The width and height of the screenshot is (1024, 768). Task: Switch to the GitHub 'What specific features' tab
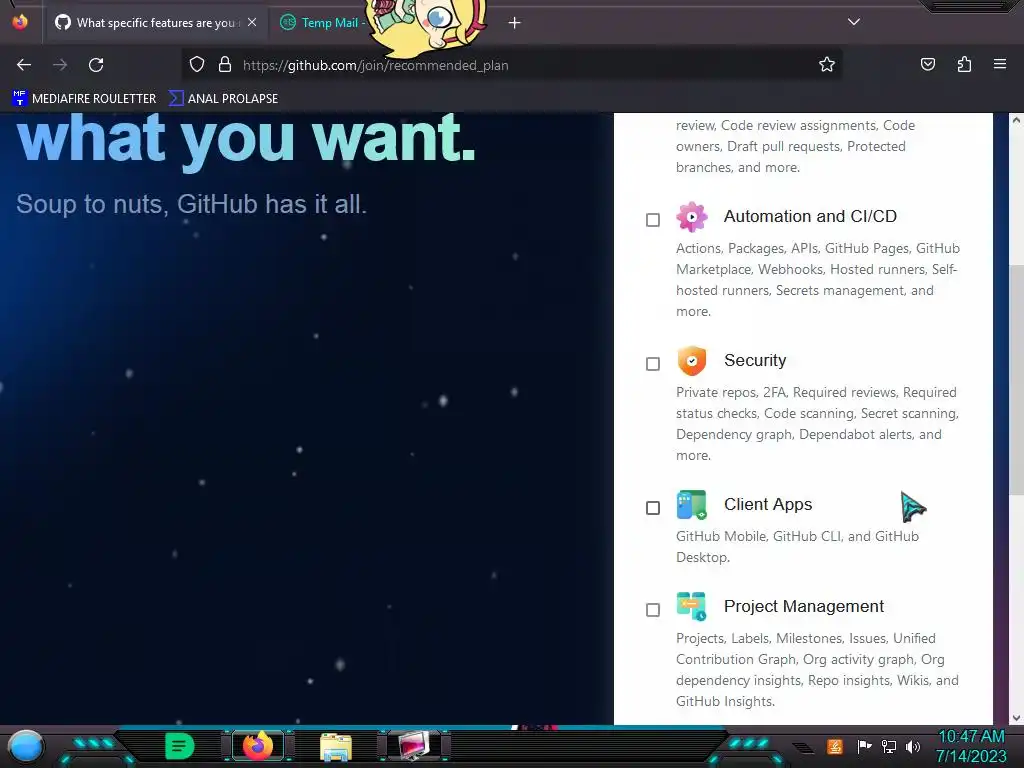tap(155, 23)
